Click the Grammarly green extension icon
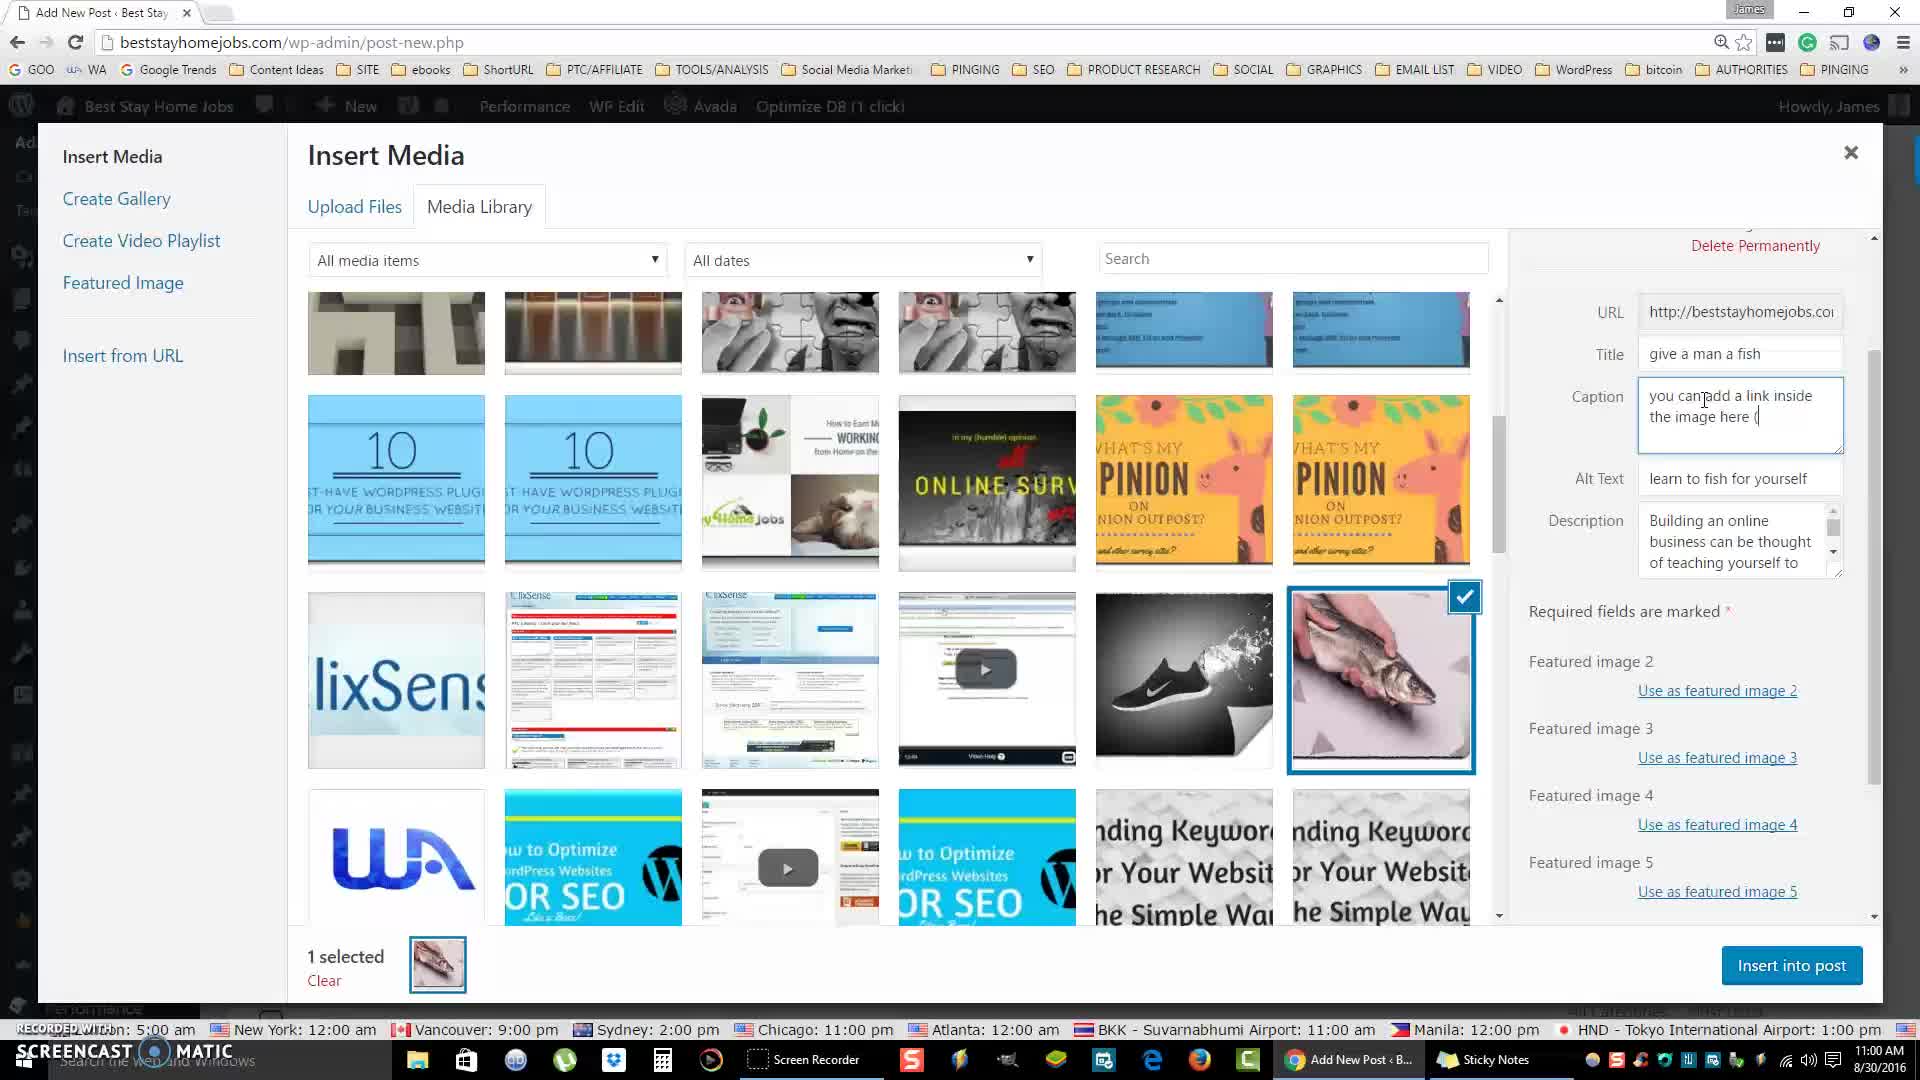This screenshot has height=1080, width=1920. coord(1807,42)
